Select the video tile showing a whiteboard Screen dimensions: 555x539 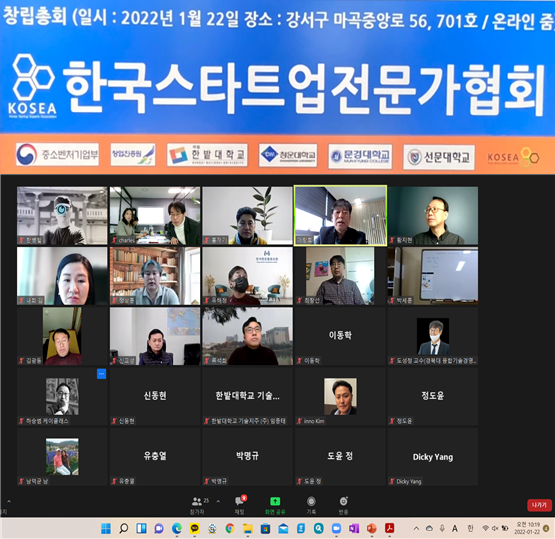(433, 276)
